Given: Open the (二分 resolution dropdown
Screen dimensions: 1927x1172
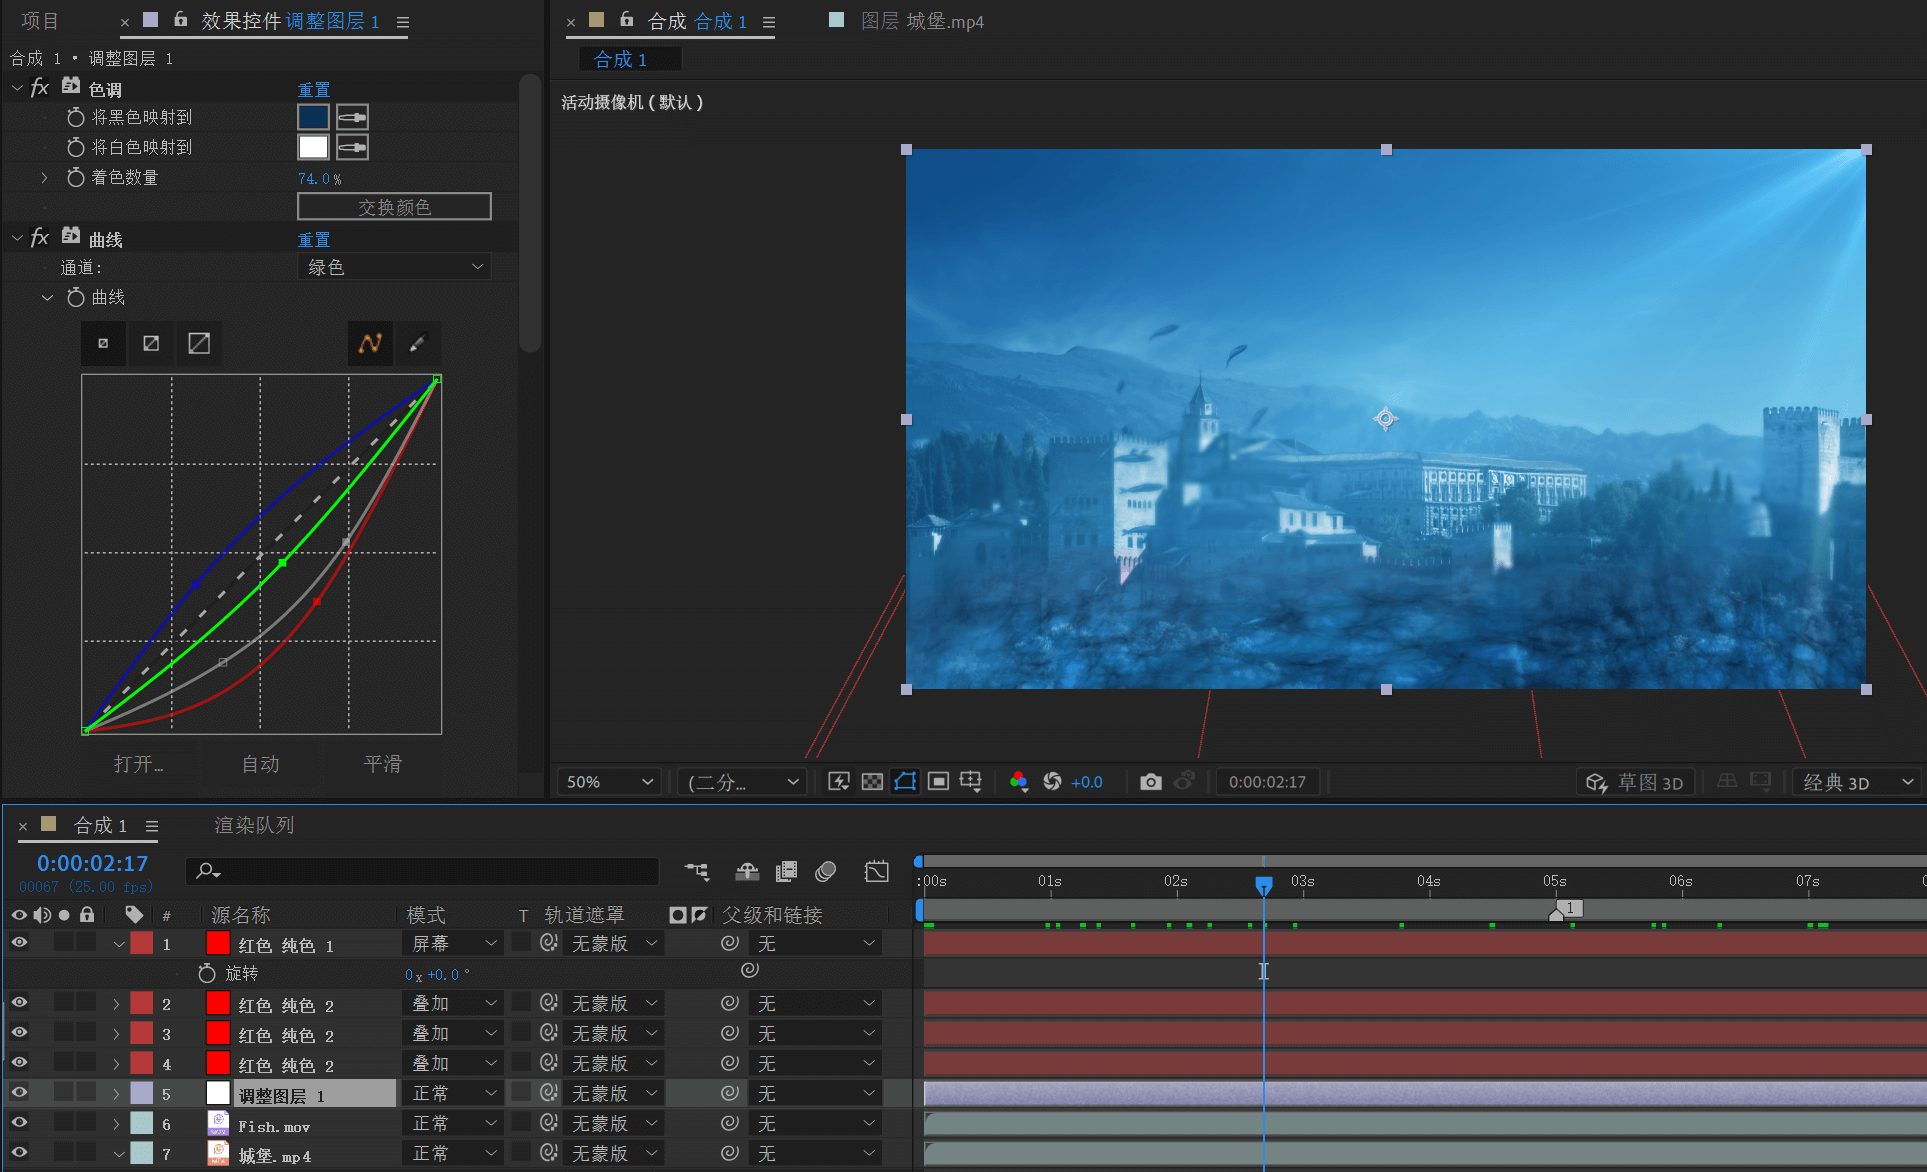Looking at the screenshot, I should [x=742, y=782].
